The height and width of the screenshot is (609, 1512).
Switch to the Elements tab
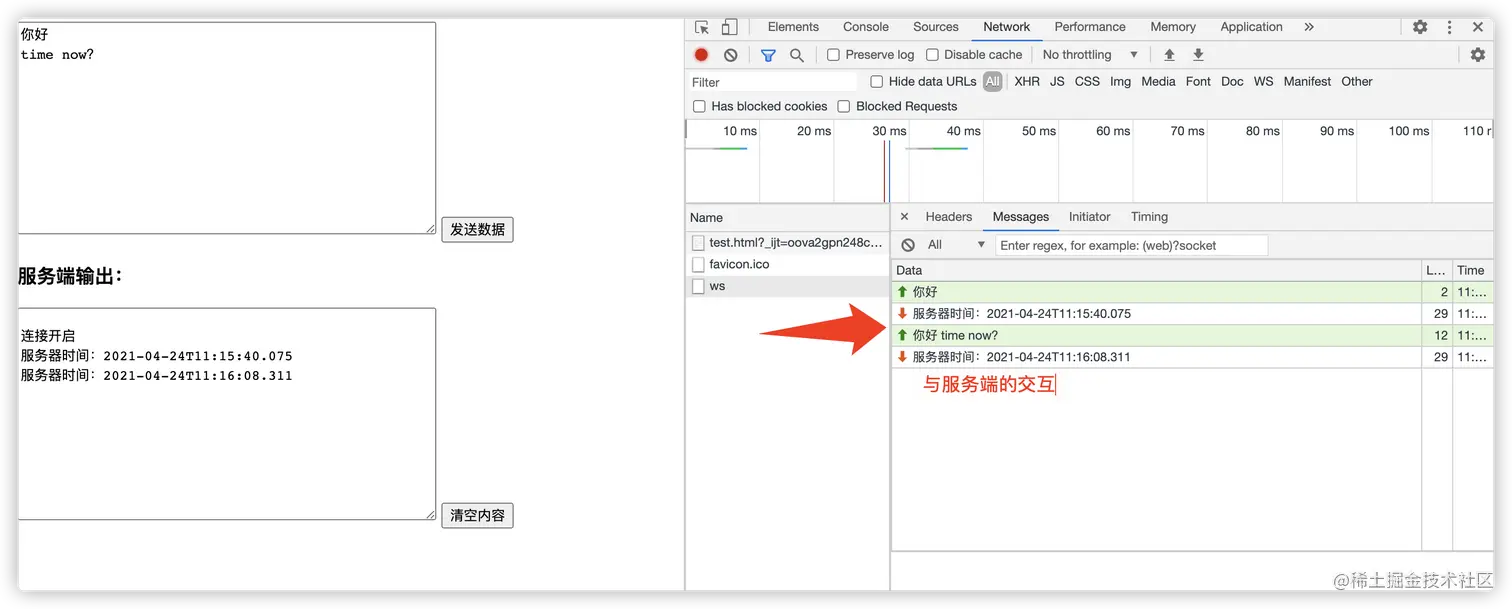793,27
